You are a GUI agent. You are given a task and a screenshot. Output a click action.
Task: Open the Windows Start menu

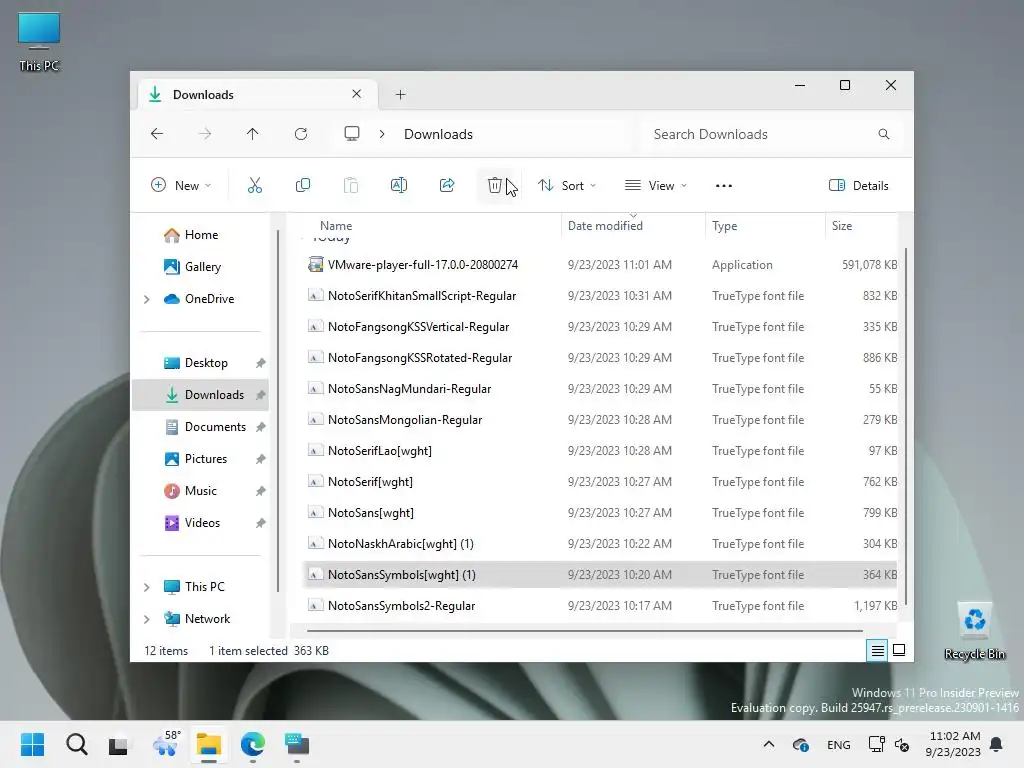click(x=33, y=744)
